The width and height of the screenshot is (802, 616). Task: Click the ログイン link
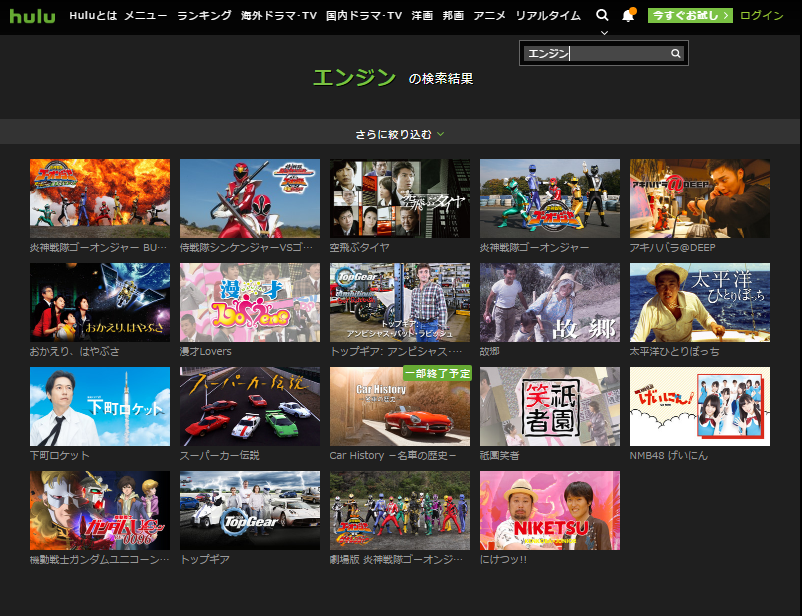[x=762, y=16]
